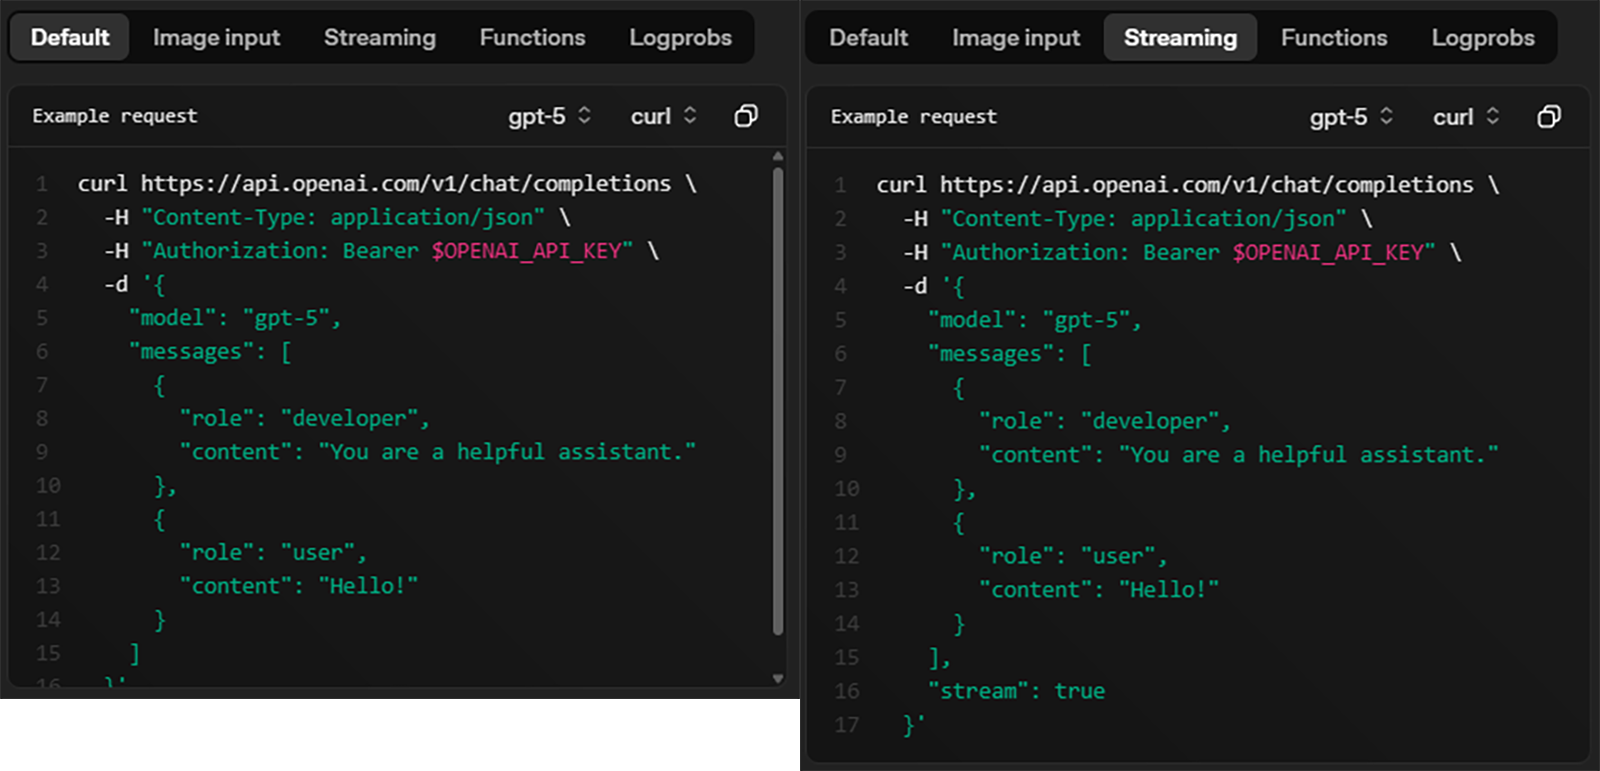The image size is (1600, 771).
Task: Select the Default tab in left panel
Action: click(70, 37)
